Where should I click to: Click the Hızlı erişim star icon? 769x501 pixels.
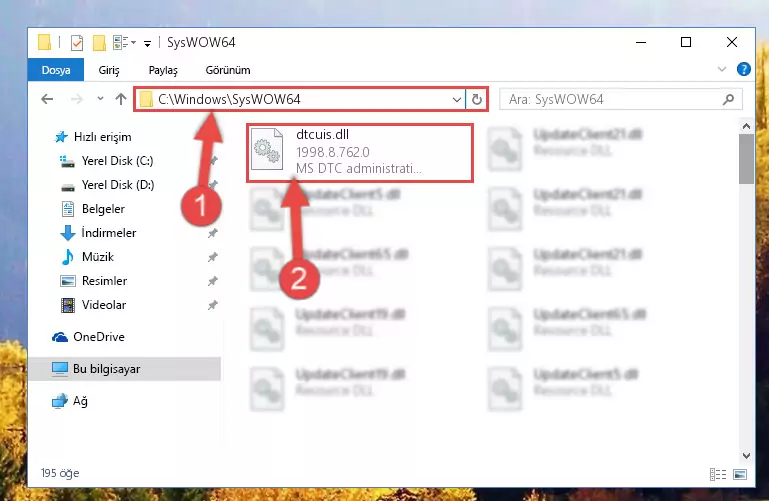(x=61, y=137)
